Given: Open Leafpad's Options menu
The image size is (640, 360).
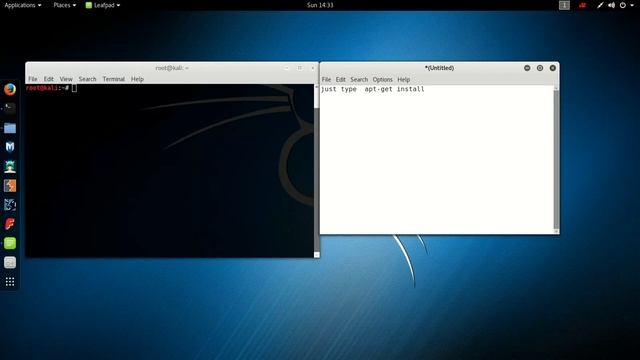Looking at the screenshot, I should pyautogui.click(x=382, y=80).
